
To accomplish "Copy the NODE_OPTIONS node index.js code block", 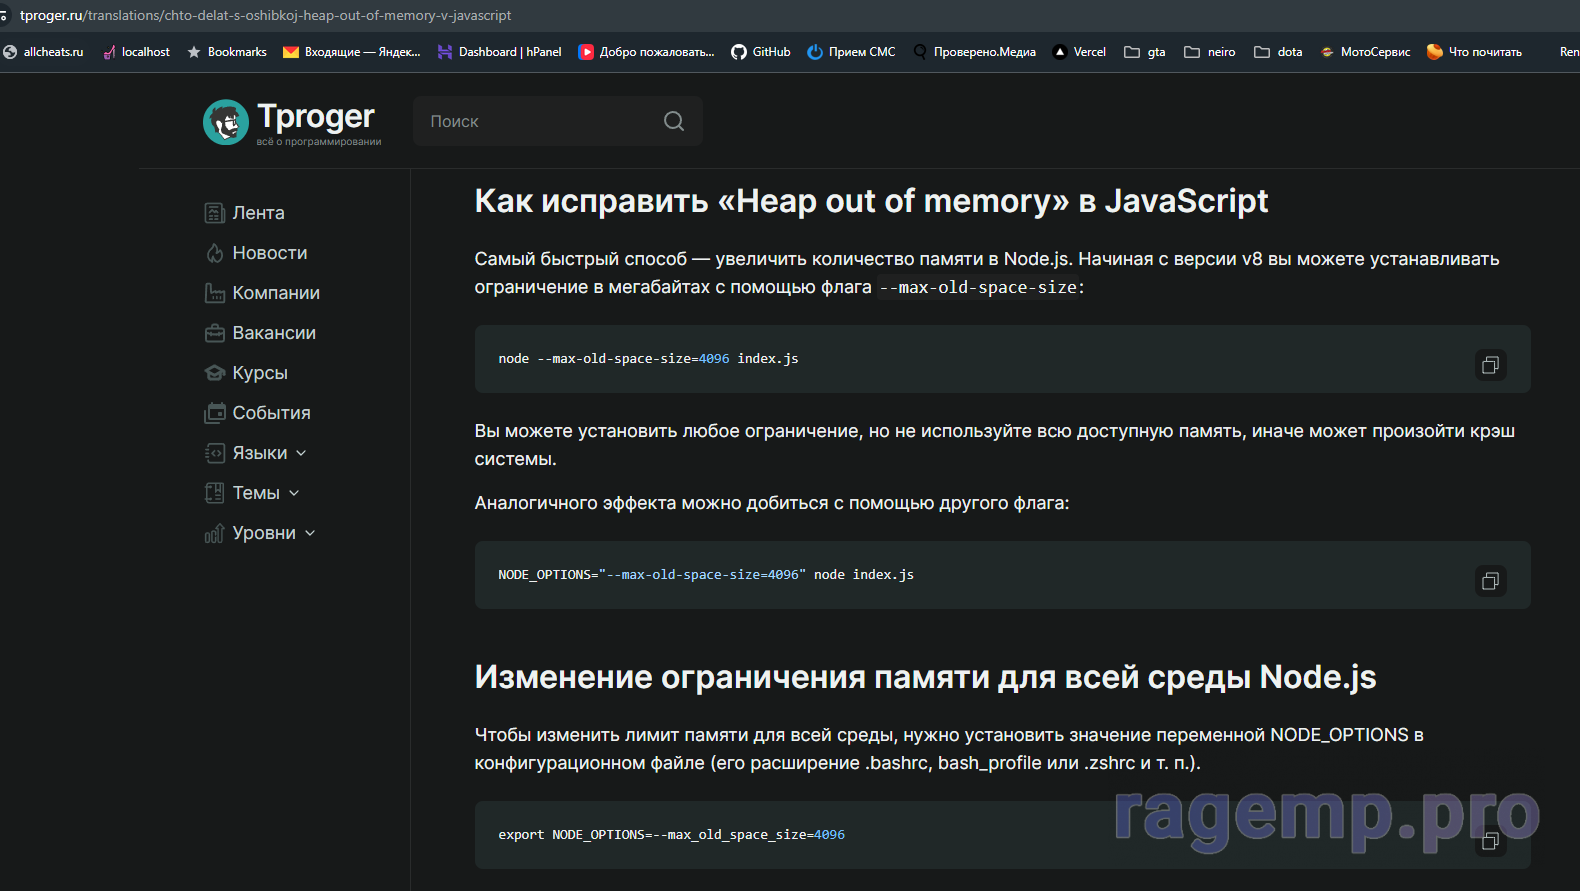I will [x=1490, y=581].
